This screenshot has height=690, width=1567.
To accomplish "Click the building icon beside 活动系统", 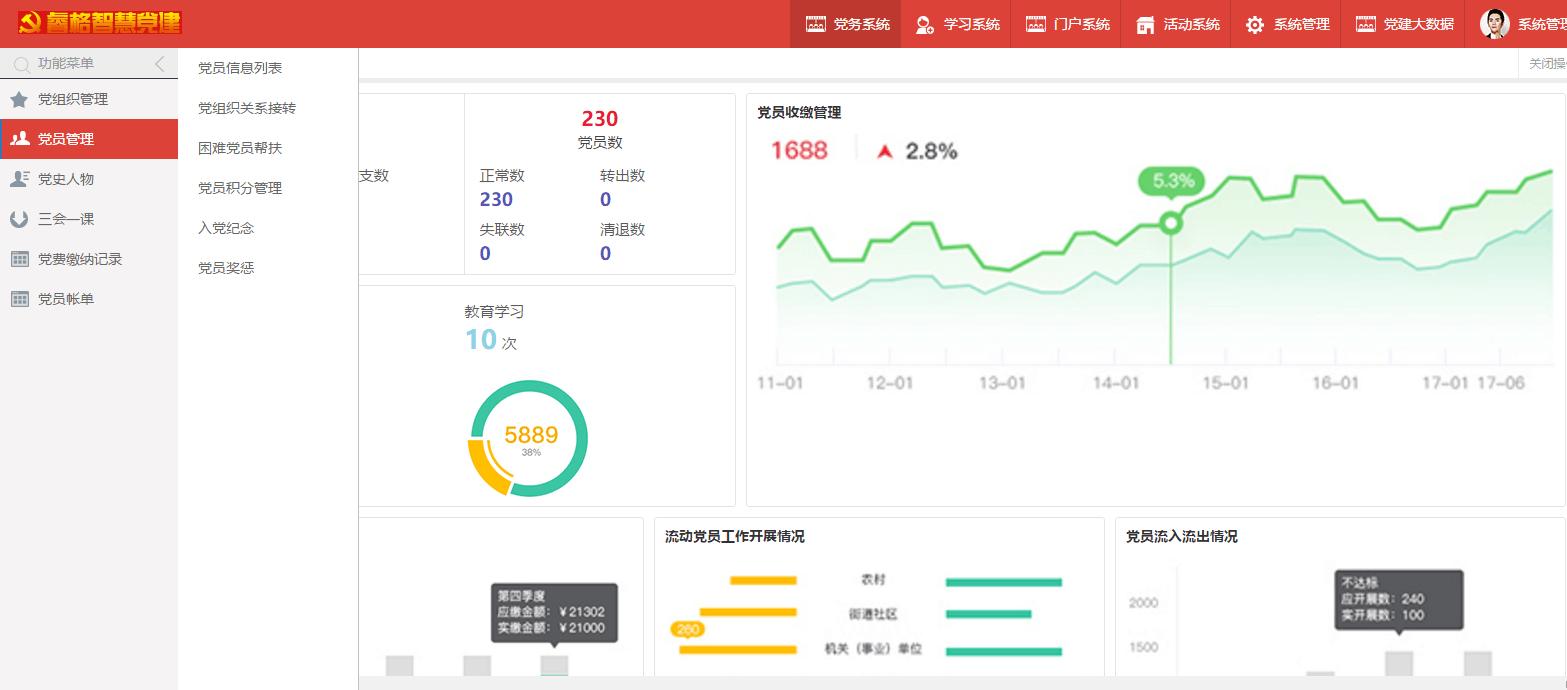I will click(x=1145, y=24).
